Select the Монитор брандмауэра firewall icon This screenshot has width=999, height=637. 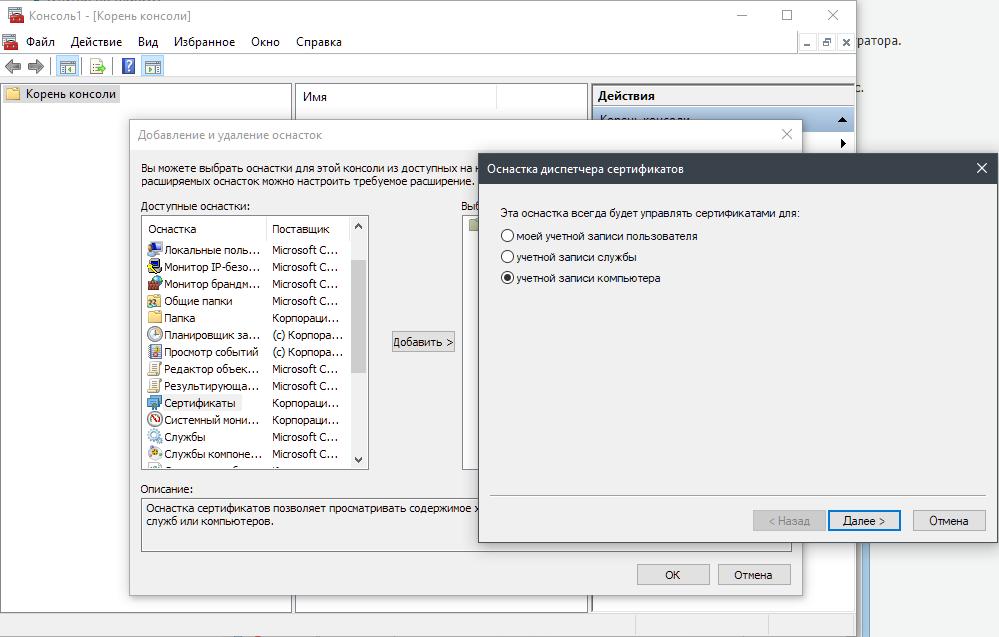[155, 284]
